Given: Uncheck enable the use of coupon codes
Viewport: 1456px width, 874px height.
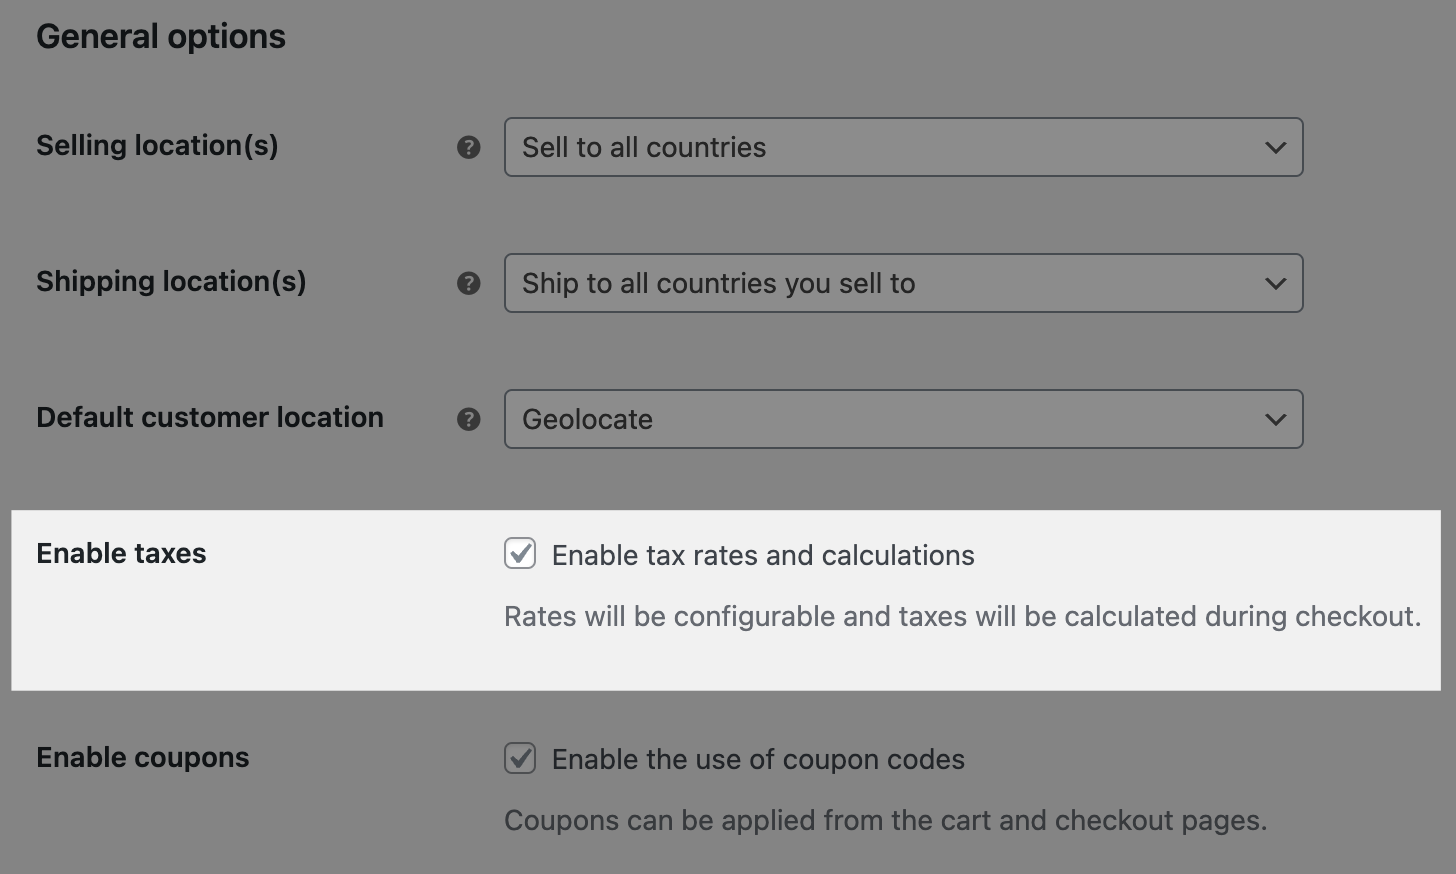Looking at the screenshot, I should (520, 758).
